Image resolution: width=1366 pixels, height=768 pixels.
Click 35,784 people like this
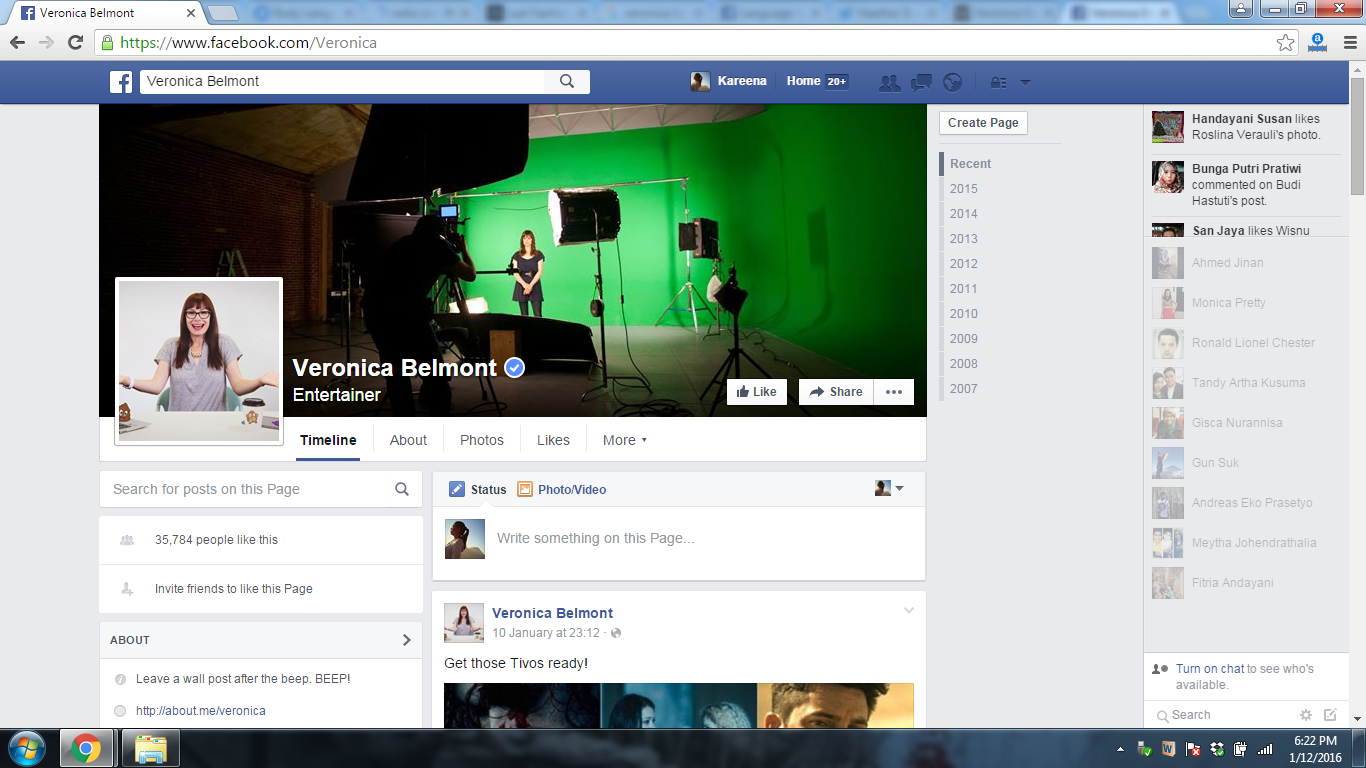[216, 540]
